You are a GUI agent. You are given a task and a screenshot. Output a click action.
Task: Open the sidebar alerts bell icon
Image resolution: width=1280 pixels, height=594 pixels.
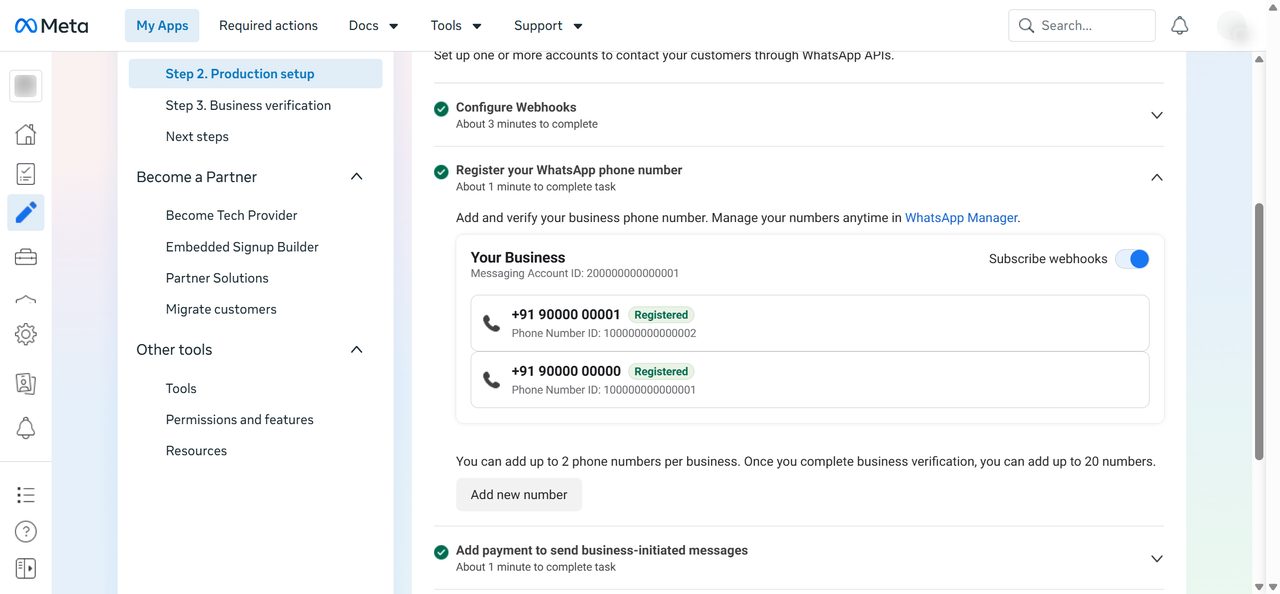(x=26, y=429)
